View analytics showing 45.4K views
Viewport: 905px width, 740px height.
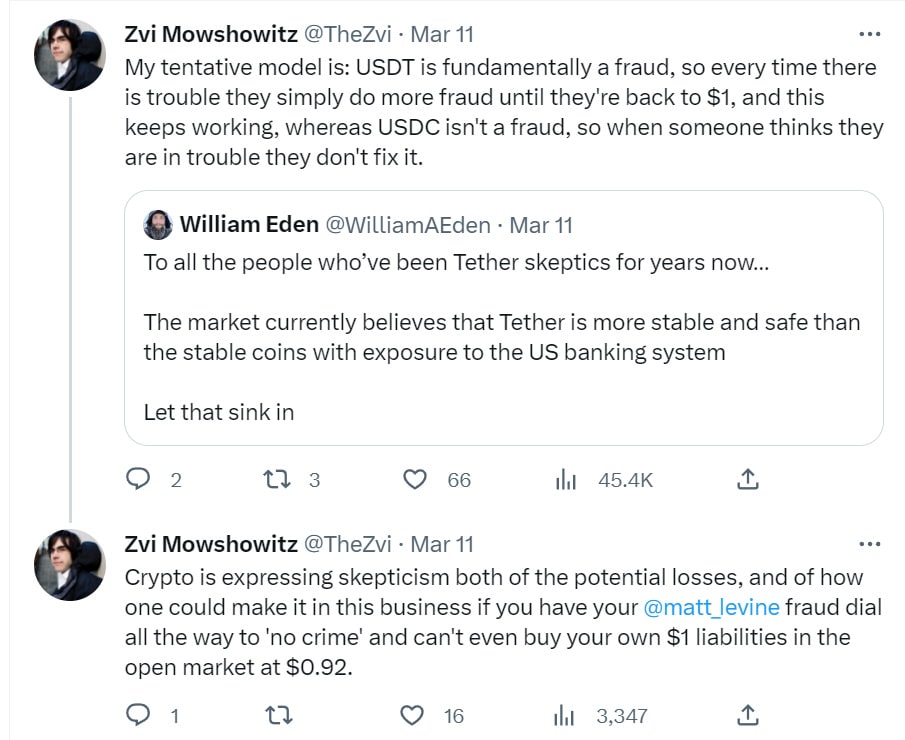pyautogui.click(x=567, y=480)
